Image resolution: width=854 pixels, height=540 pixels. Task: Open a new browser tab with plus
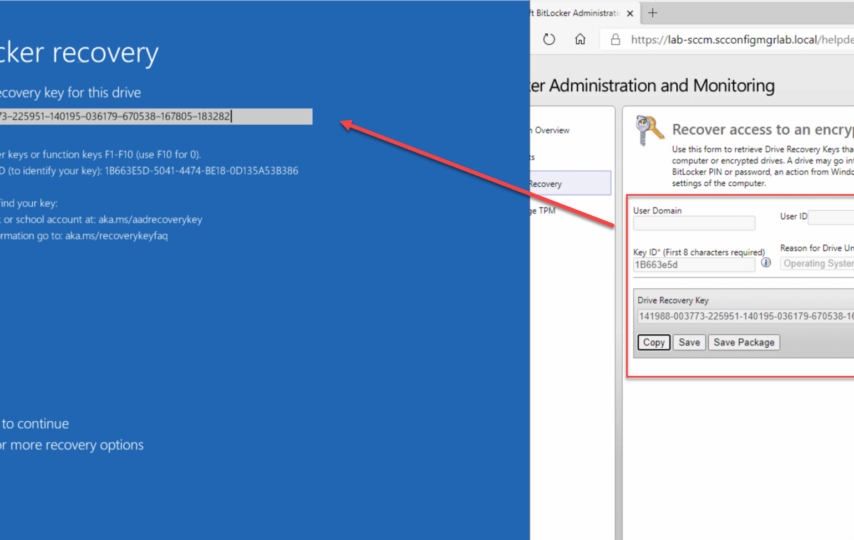click(652, 13)
